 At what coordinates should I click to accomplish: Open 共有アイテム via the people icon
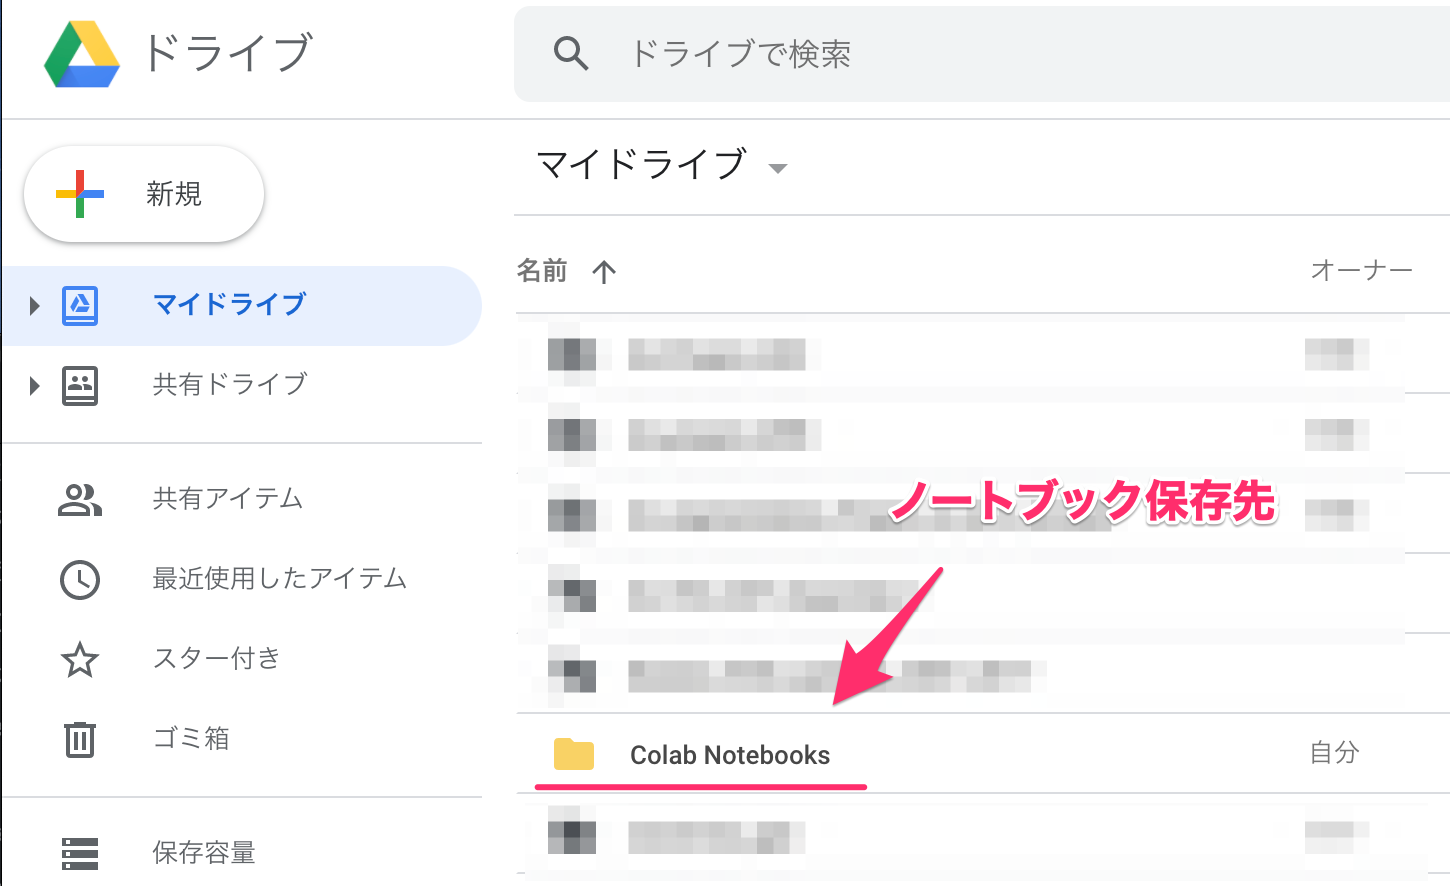pos(80,498)
